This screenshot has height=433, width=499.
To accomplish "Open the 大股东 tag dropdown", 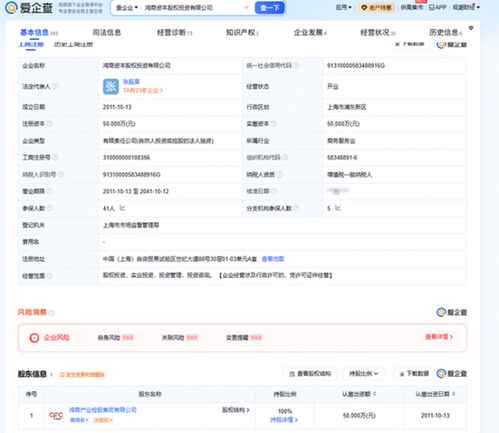I will pyautogui.click(x=103, y=420).
